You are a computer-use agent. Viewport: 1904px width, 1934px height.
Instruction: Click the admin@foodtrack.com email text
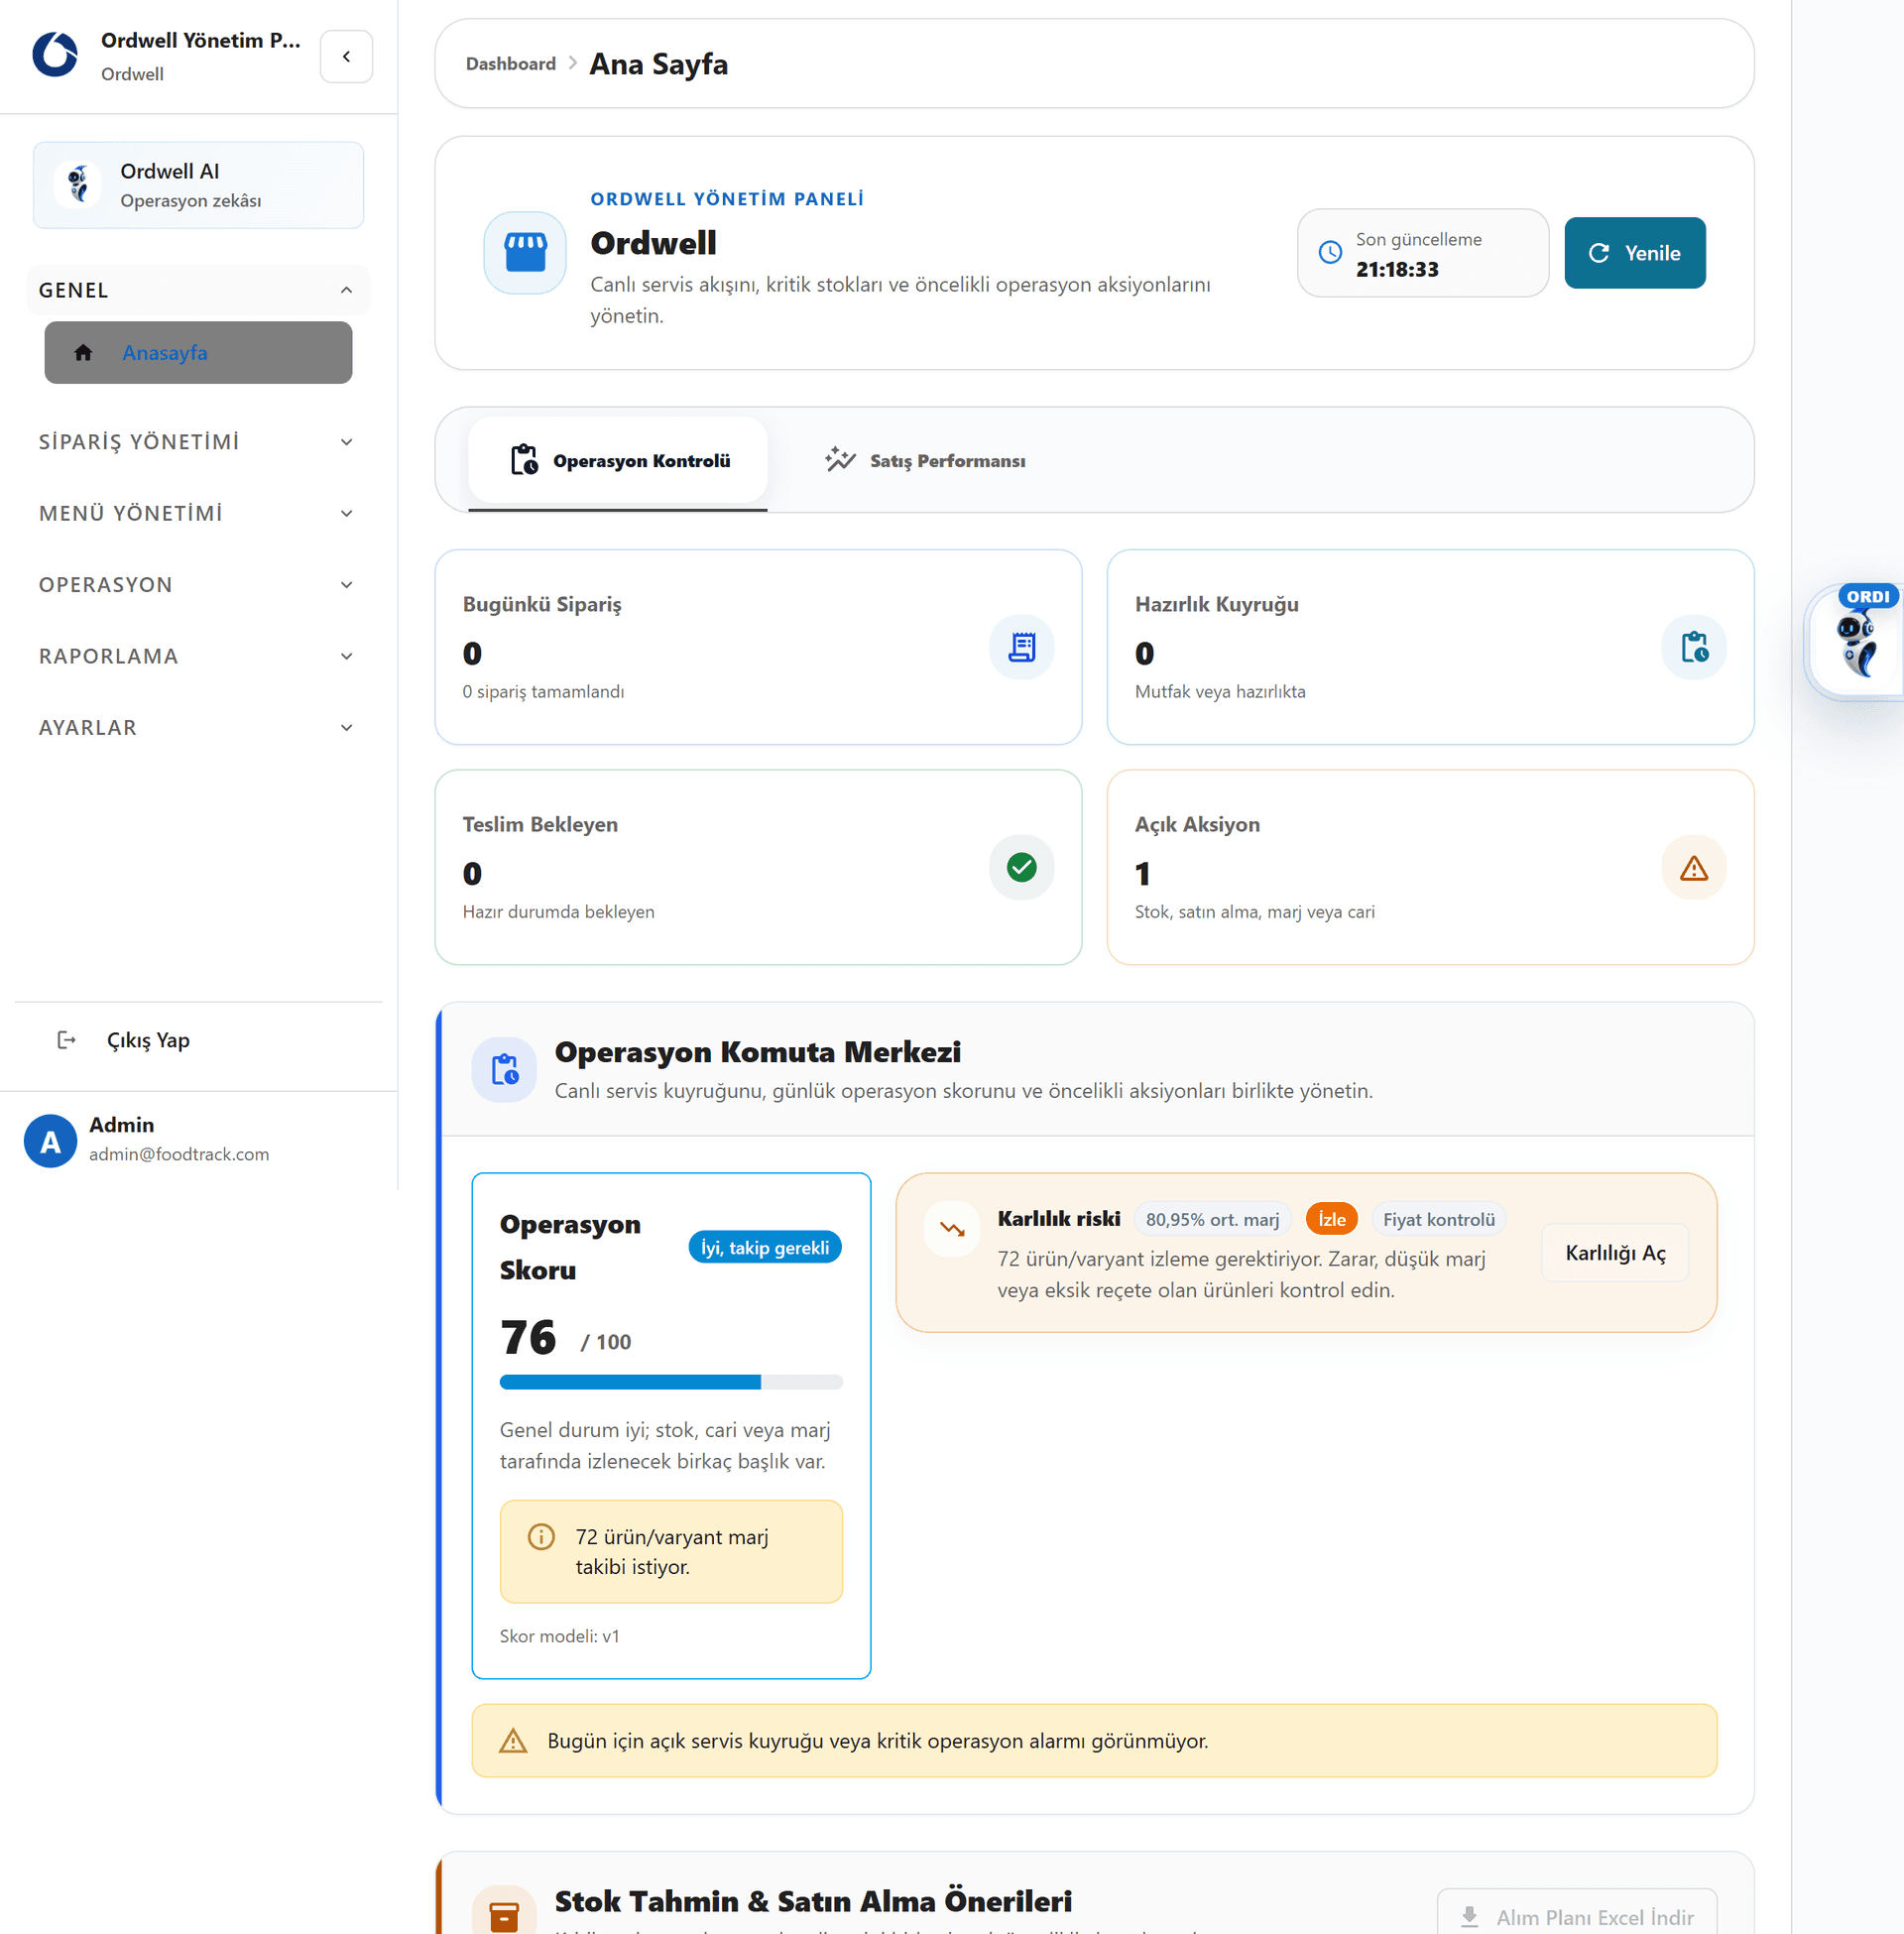pyautogui.click(x=179, y=1154)
